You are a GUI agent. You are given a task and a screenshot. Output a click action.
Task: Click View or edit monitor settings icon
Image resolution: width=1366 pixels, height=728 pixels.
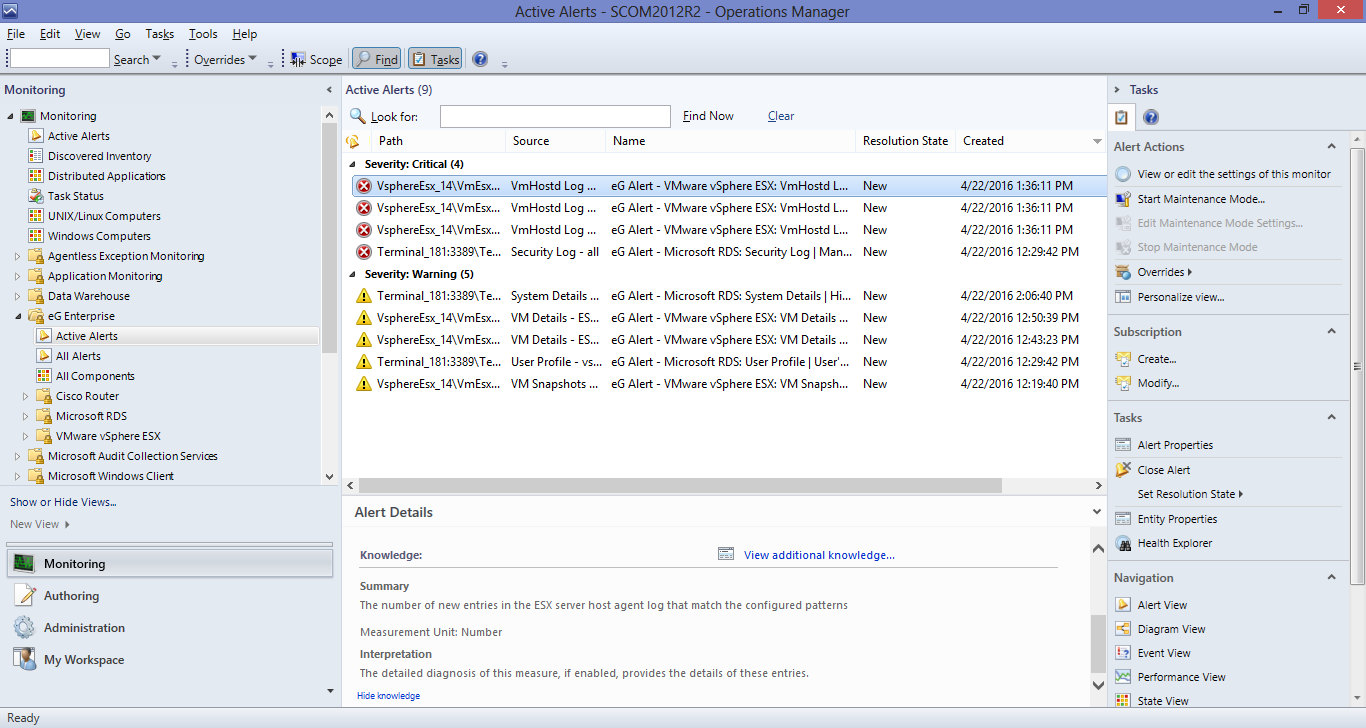click(x=1123, y=174)
